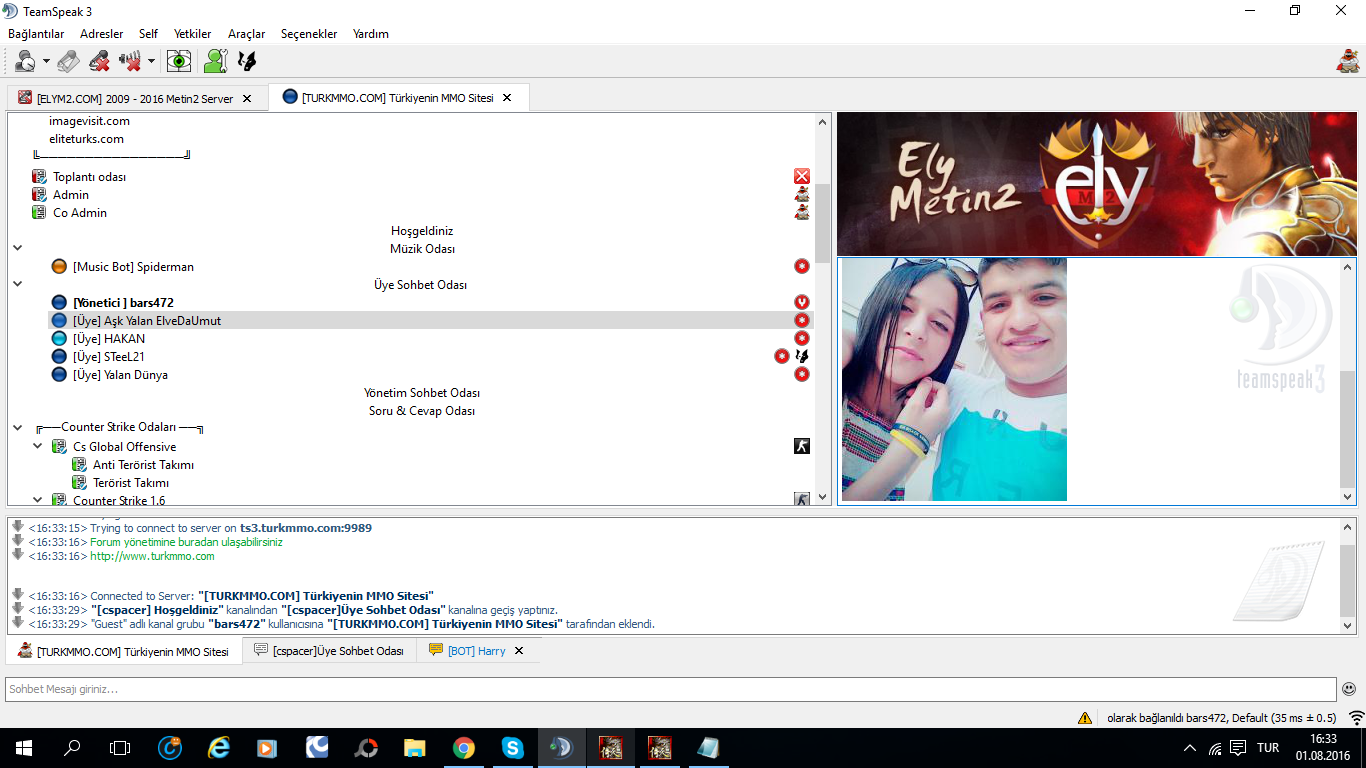
Task: Switch to TURKMMO.COM server chat tab
Action: pyautogui.click(x=124, y=652)
